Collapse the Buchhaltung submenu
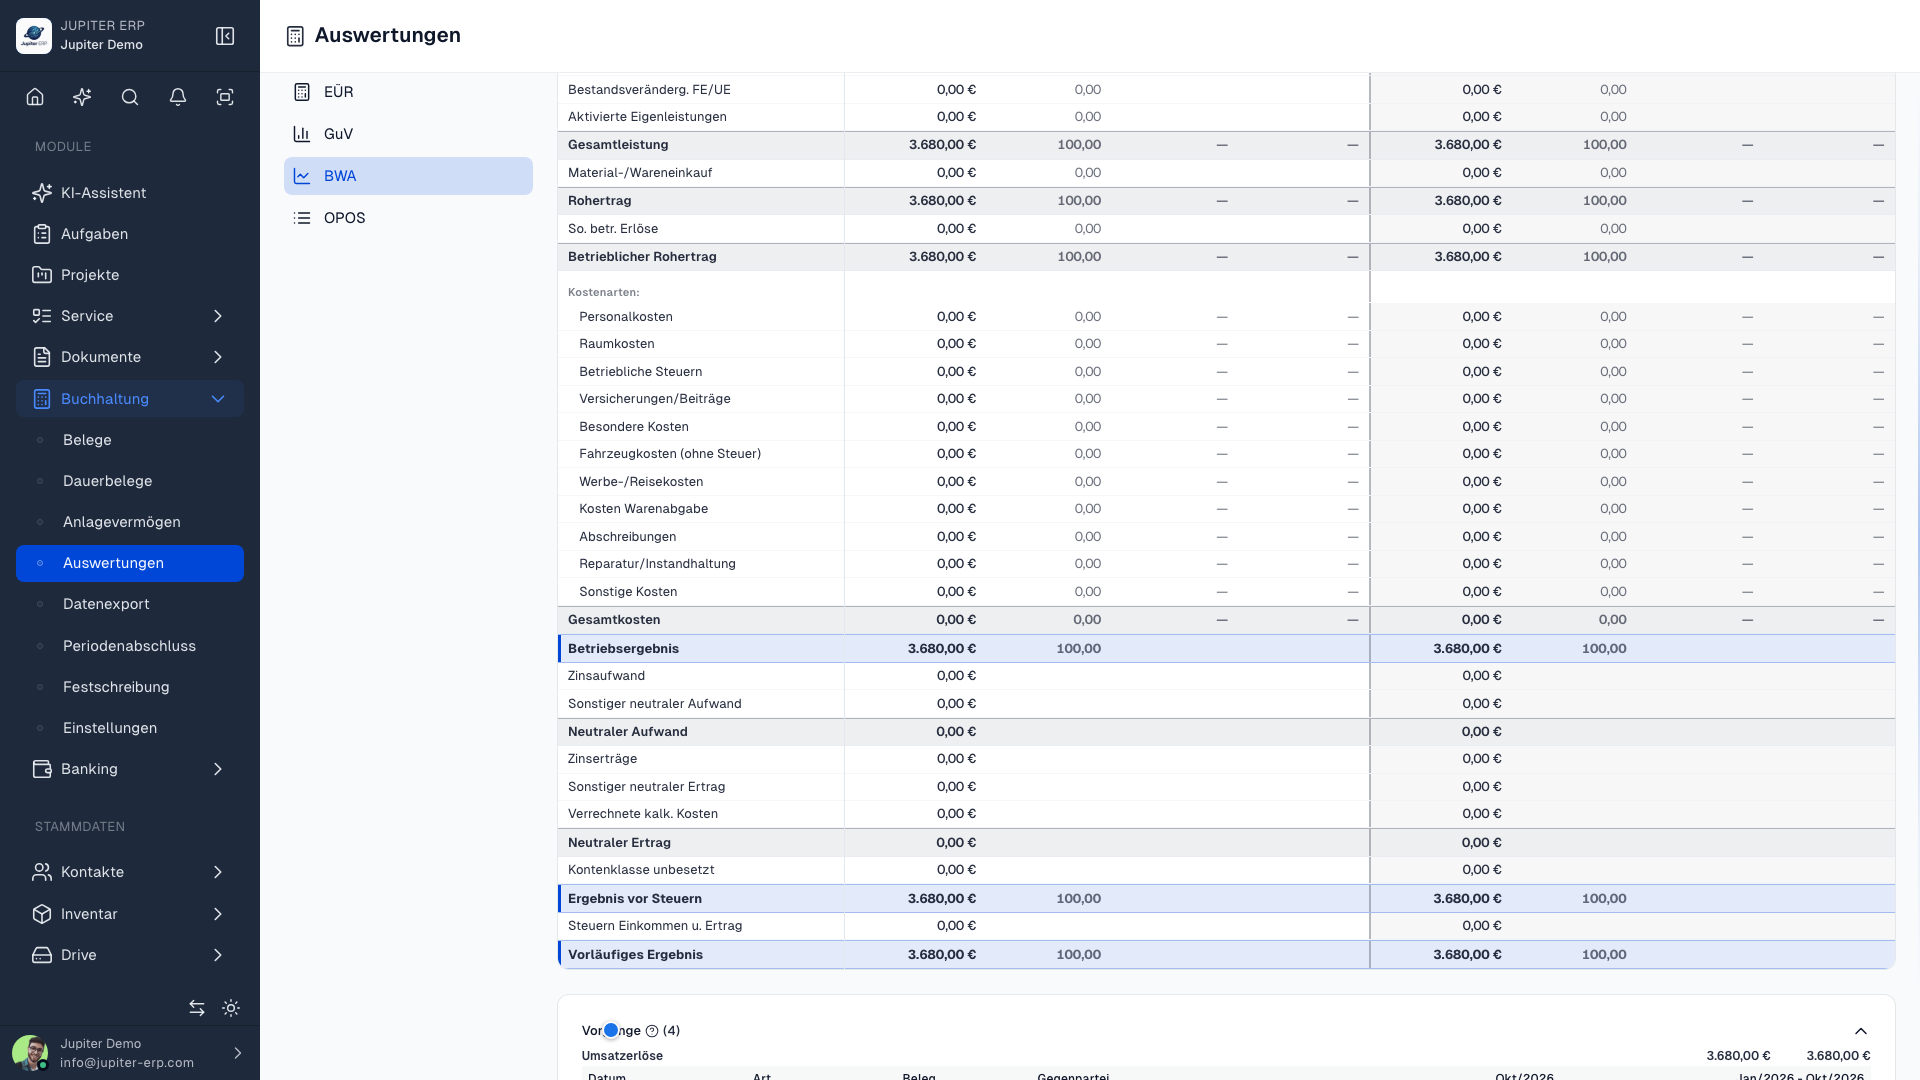The width and height of the screenshot is (1920, 1080). [217, 399]
